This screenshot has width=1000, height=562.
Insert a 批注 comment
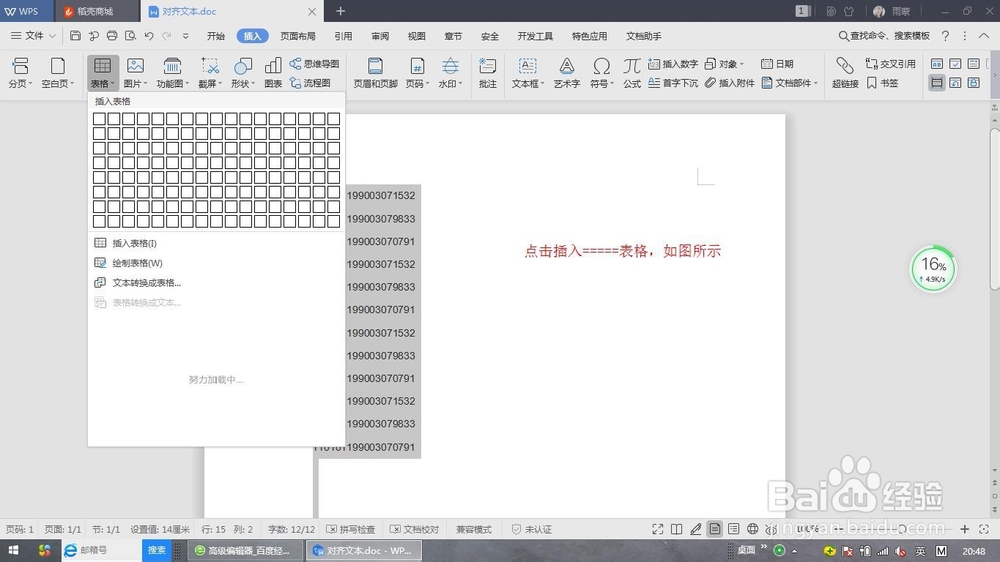[x=487, y=72]
